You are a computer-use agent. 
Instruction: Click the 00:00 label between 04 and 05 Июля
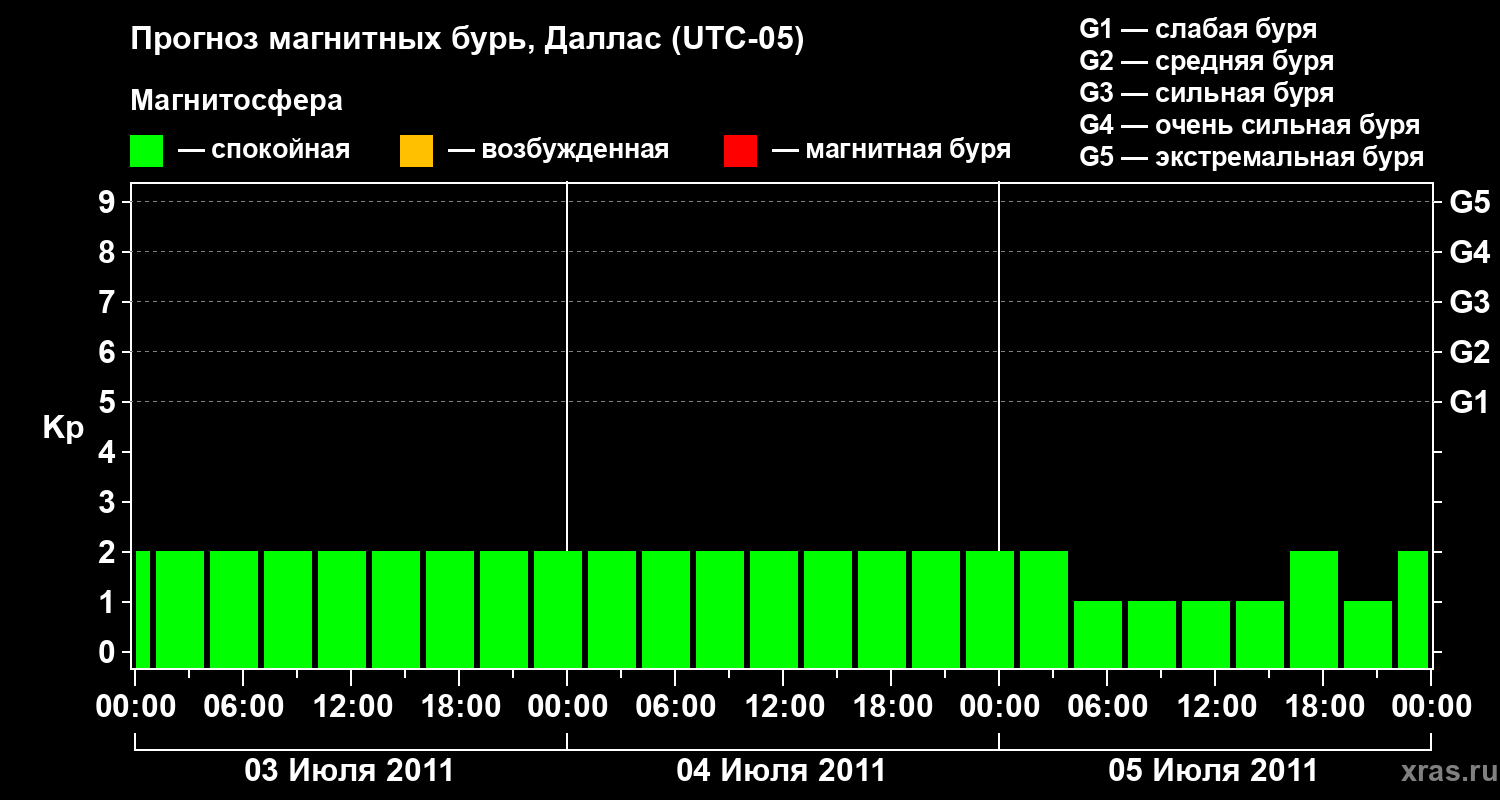click(999, 707)
